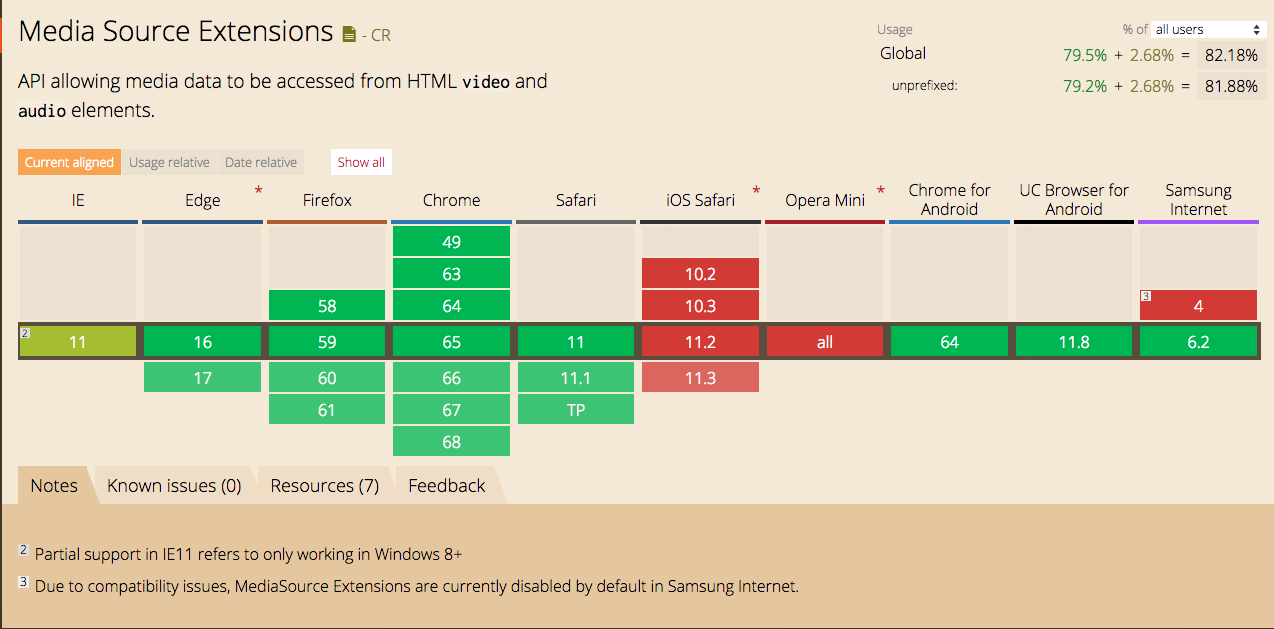Switch to Usage relative view
This screenshot has height=629, width=1274.
pos(169,162)
